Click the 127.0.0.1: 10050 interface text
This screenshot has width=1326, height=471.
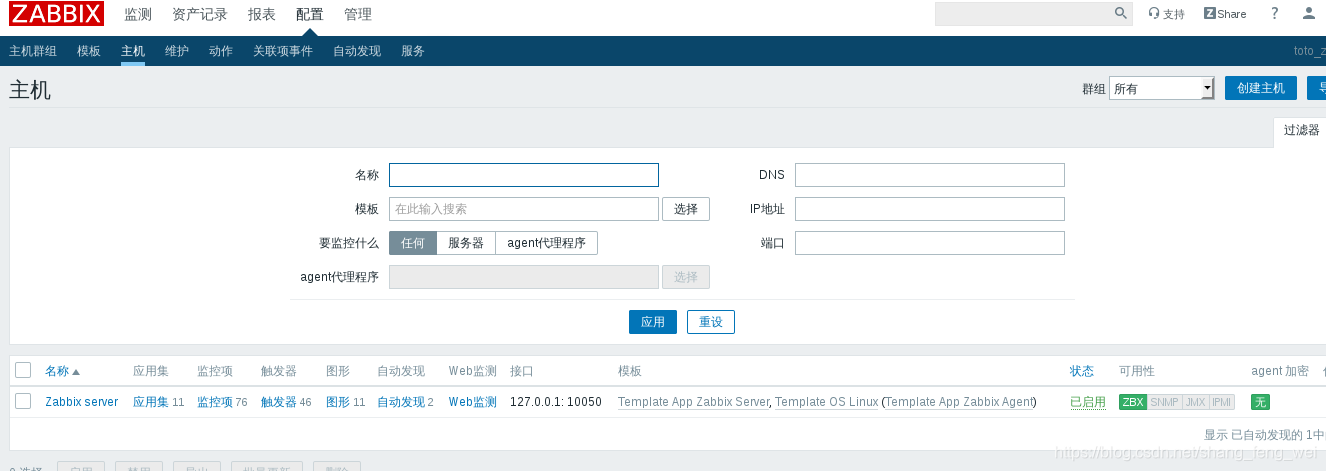pyautogui.click(x=556, y=402)
